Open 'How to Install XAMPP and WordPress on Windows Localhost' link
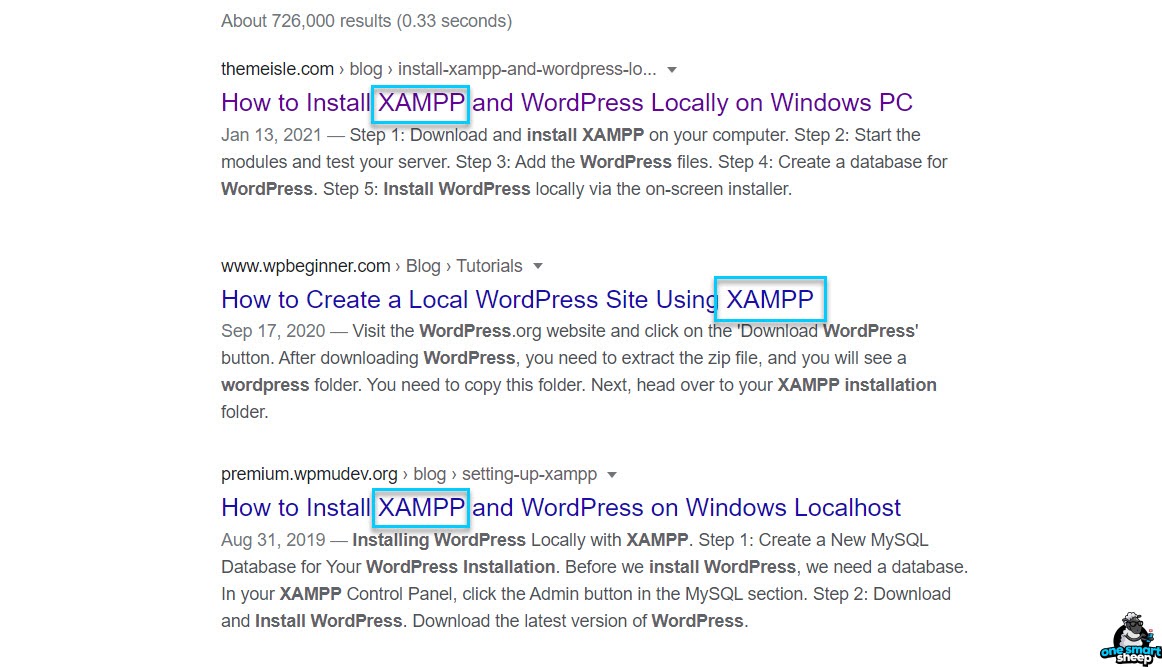This screenshot has height=667, width=1162. [x=561, y=508]
